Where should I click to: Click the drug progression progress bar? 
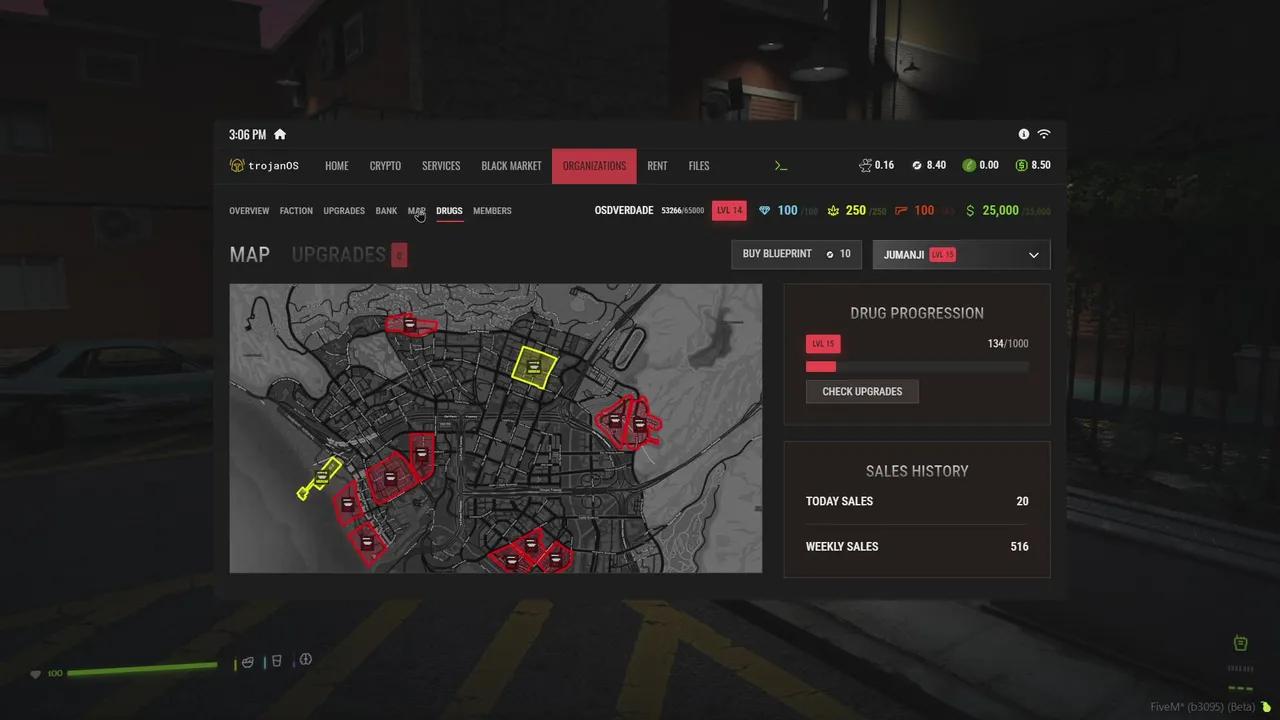917,367
